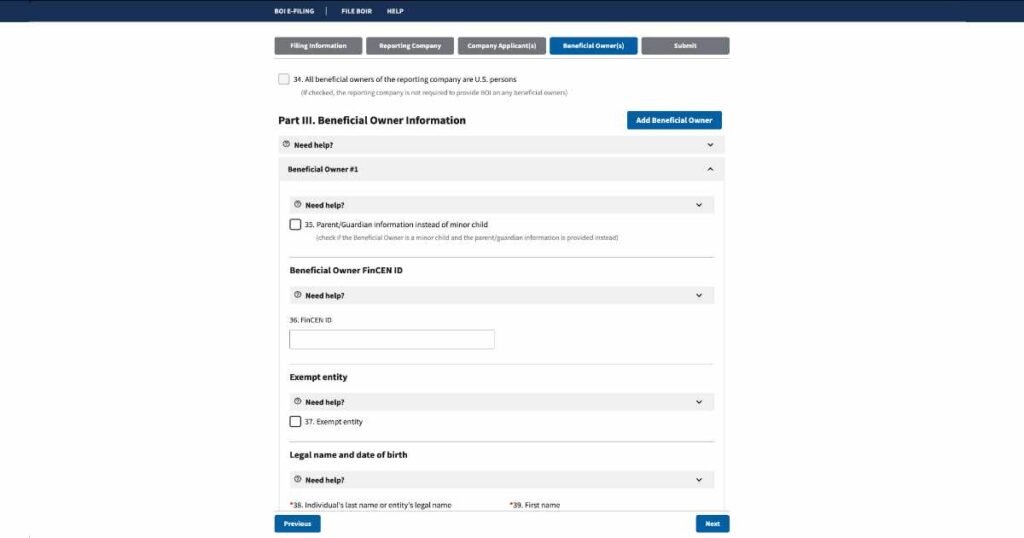Click the help icon in FinCEN ID section

coord(297,295)
